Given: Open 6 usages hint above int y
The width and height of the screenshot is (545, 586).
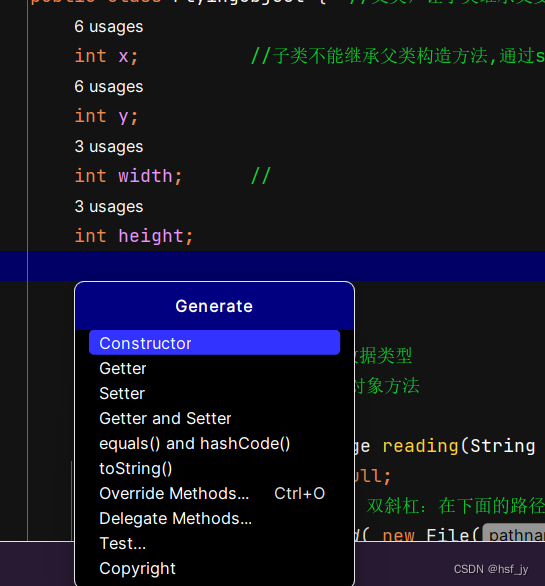Looking at the screenshot, I should [x=109, y=87].
